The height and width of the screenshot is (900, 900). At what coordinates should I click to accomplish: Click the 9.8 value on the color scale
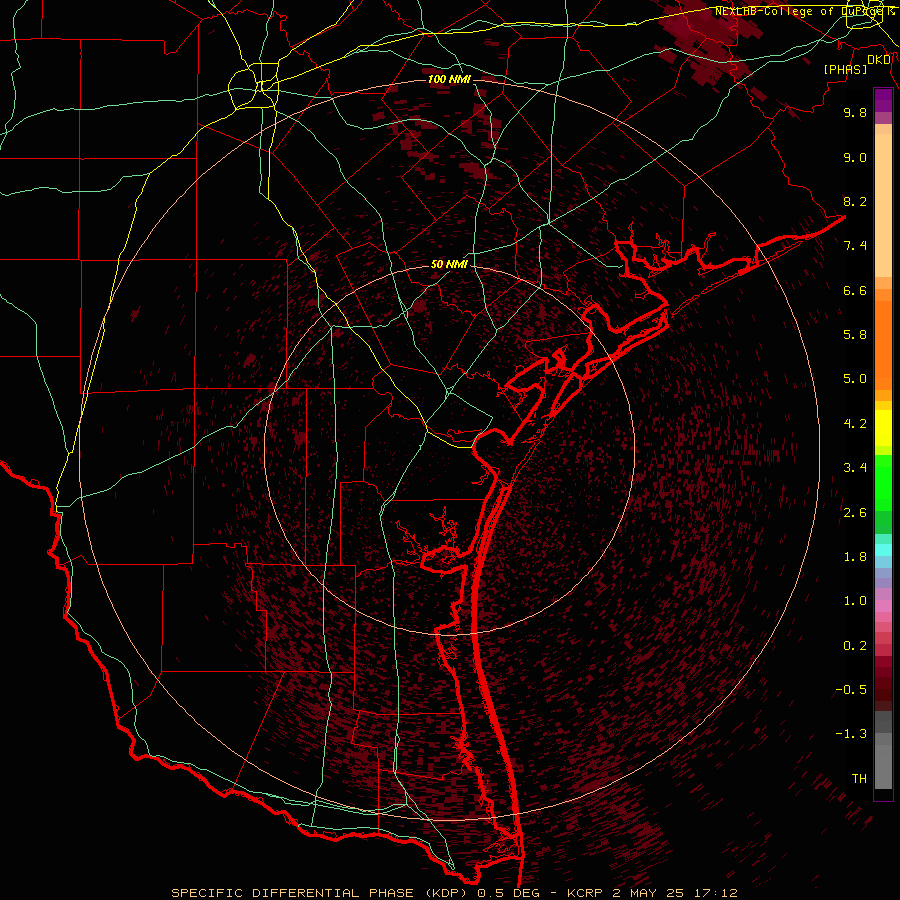[855, 113]
